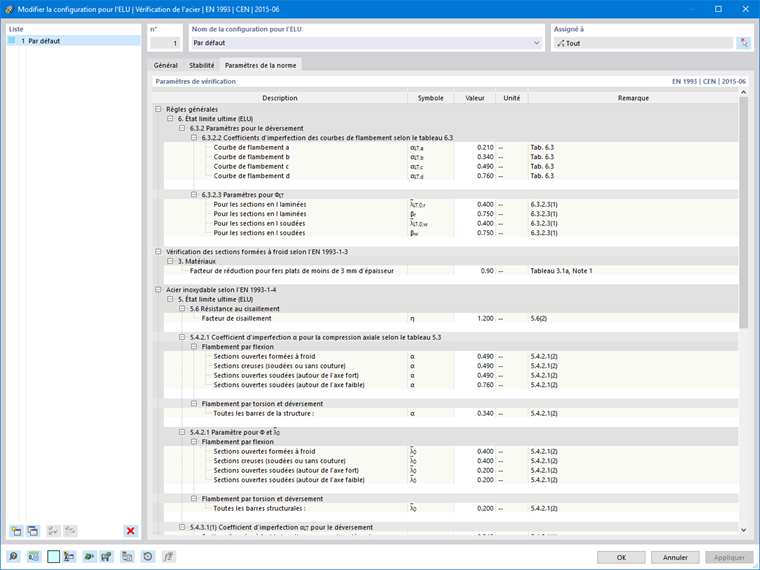Click the green import/load defaults icon

(89, 556)
